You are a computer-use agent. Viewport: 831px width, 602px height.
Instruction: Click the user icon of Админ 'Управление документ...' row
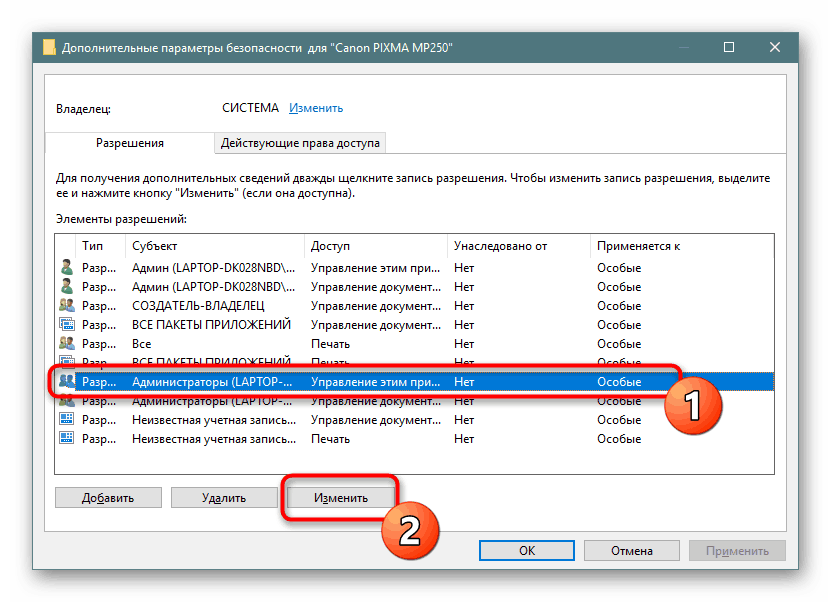66,286
